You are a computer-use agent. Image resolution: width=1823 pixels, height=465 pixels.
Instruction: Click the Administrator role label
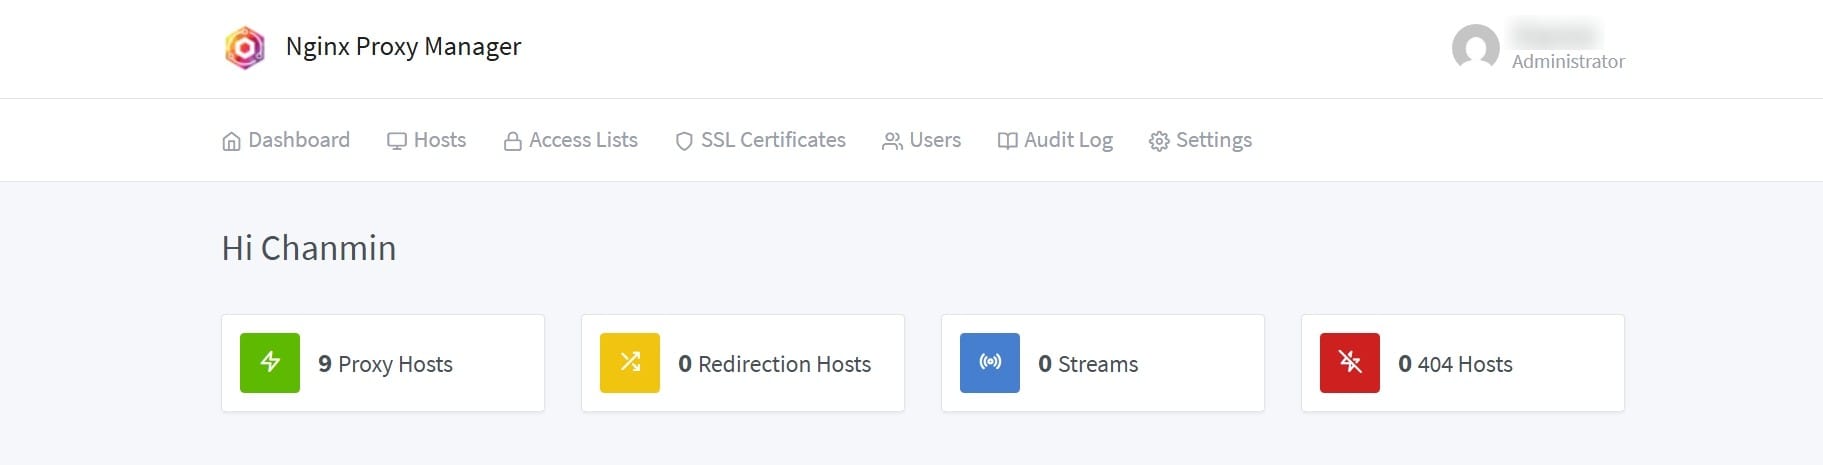[1567, 62]
